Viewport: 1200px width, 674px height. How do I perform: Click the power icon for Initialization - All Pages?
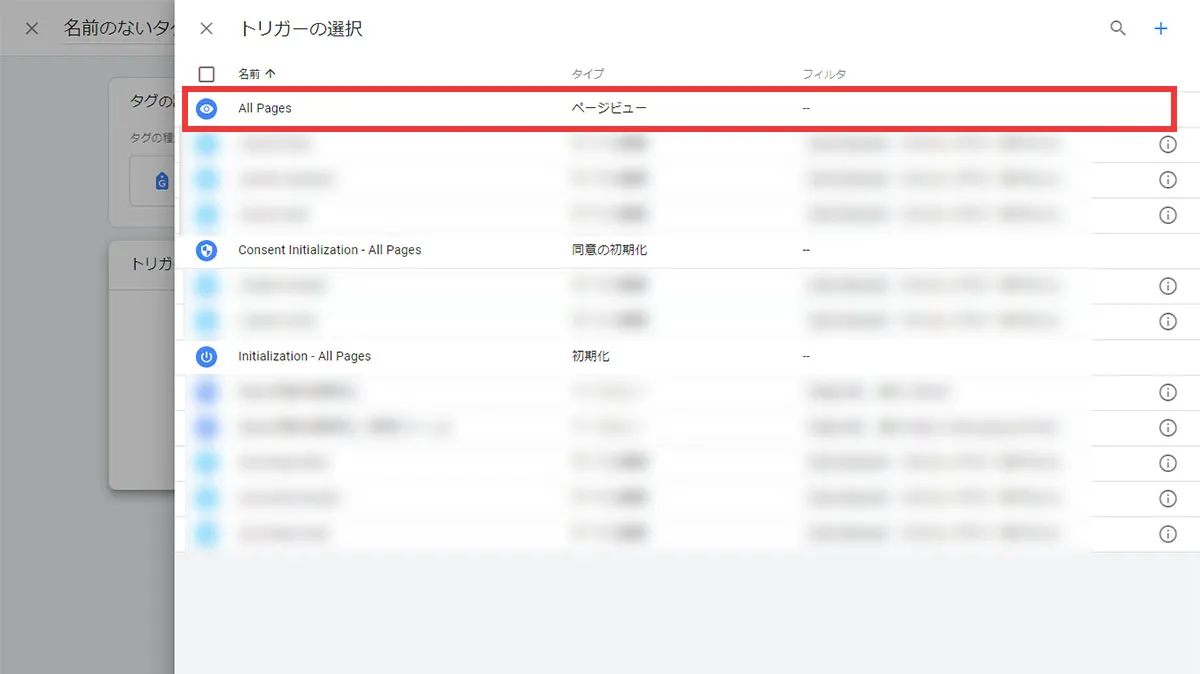[x=207, y=357]
